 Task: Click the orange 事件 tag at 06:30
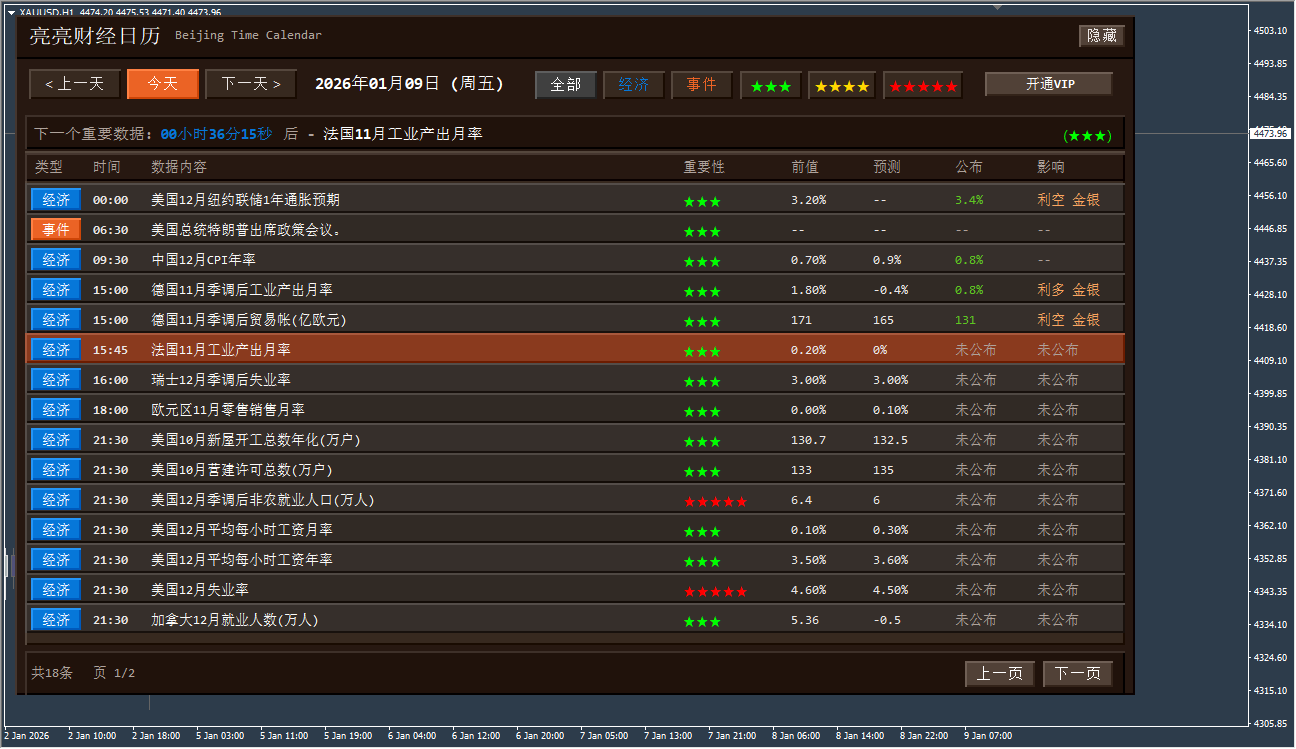[x=56, y=230]
